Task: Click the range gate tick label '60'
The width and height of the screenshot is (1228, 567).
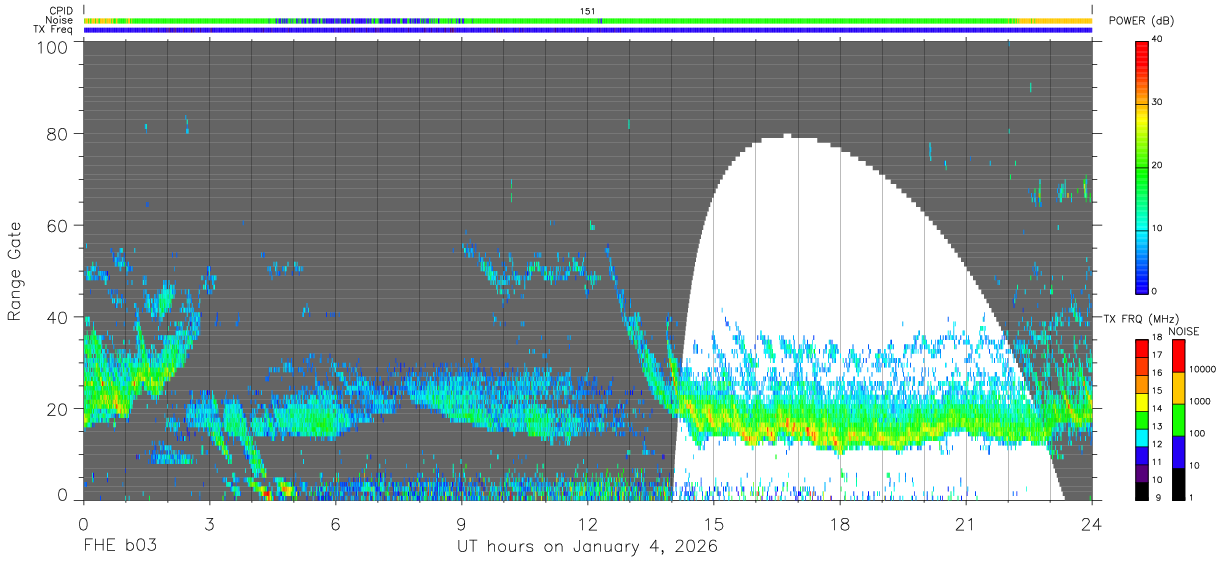Action: point(58,225)
